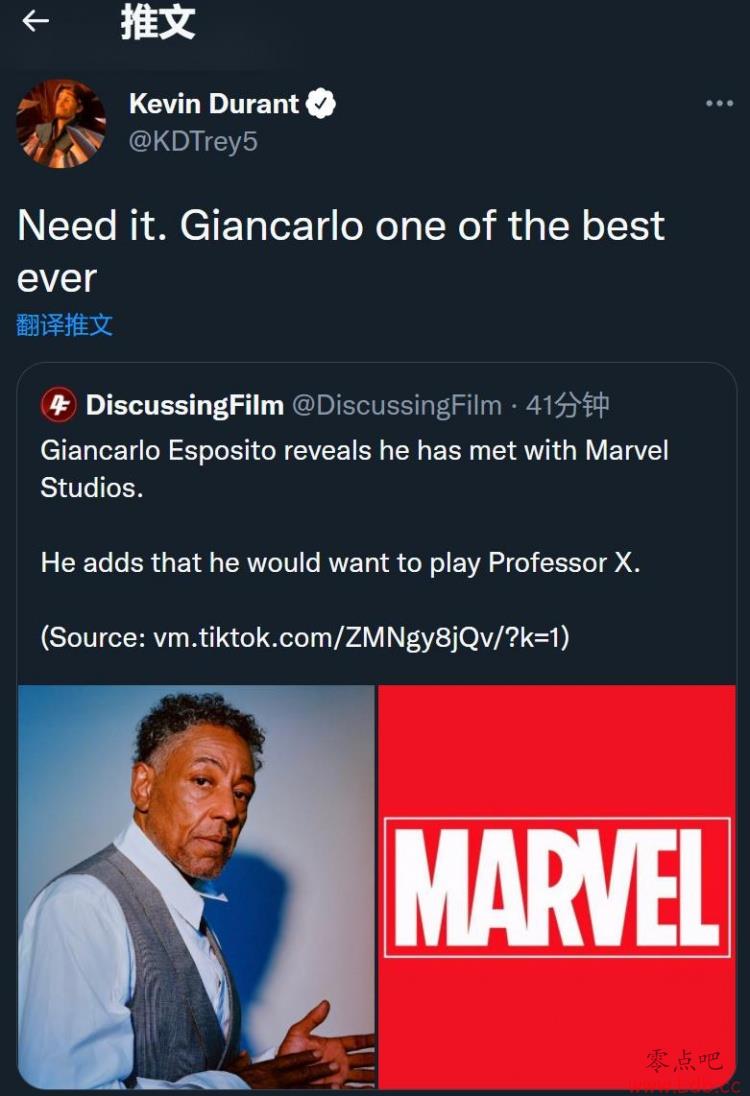Viewport: 750px width, 1096px height.
Task: Open the 41分钟 timestamp
Action: [567, 405]
